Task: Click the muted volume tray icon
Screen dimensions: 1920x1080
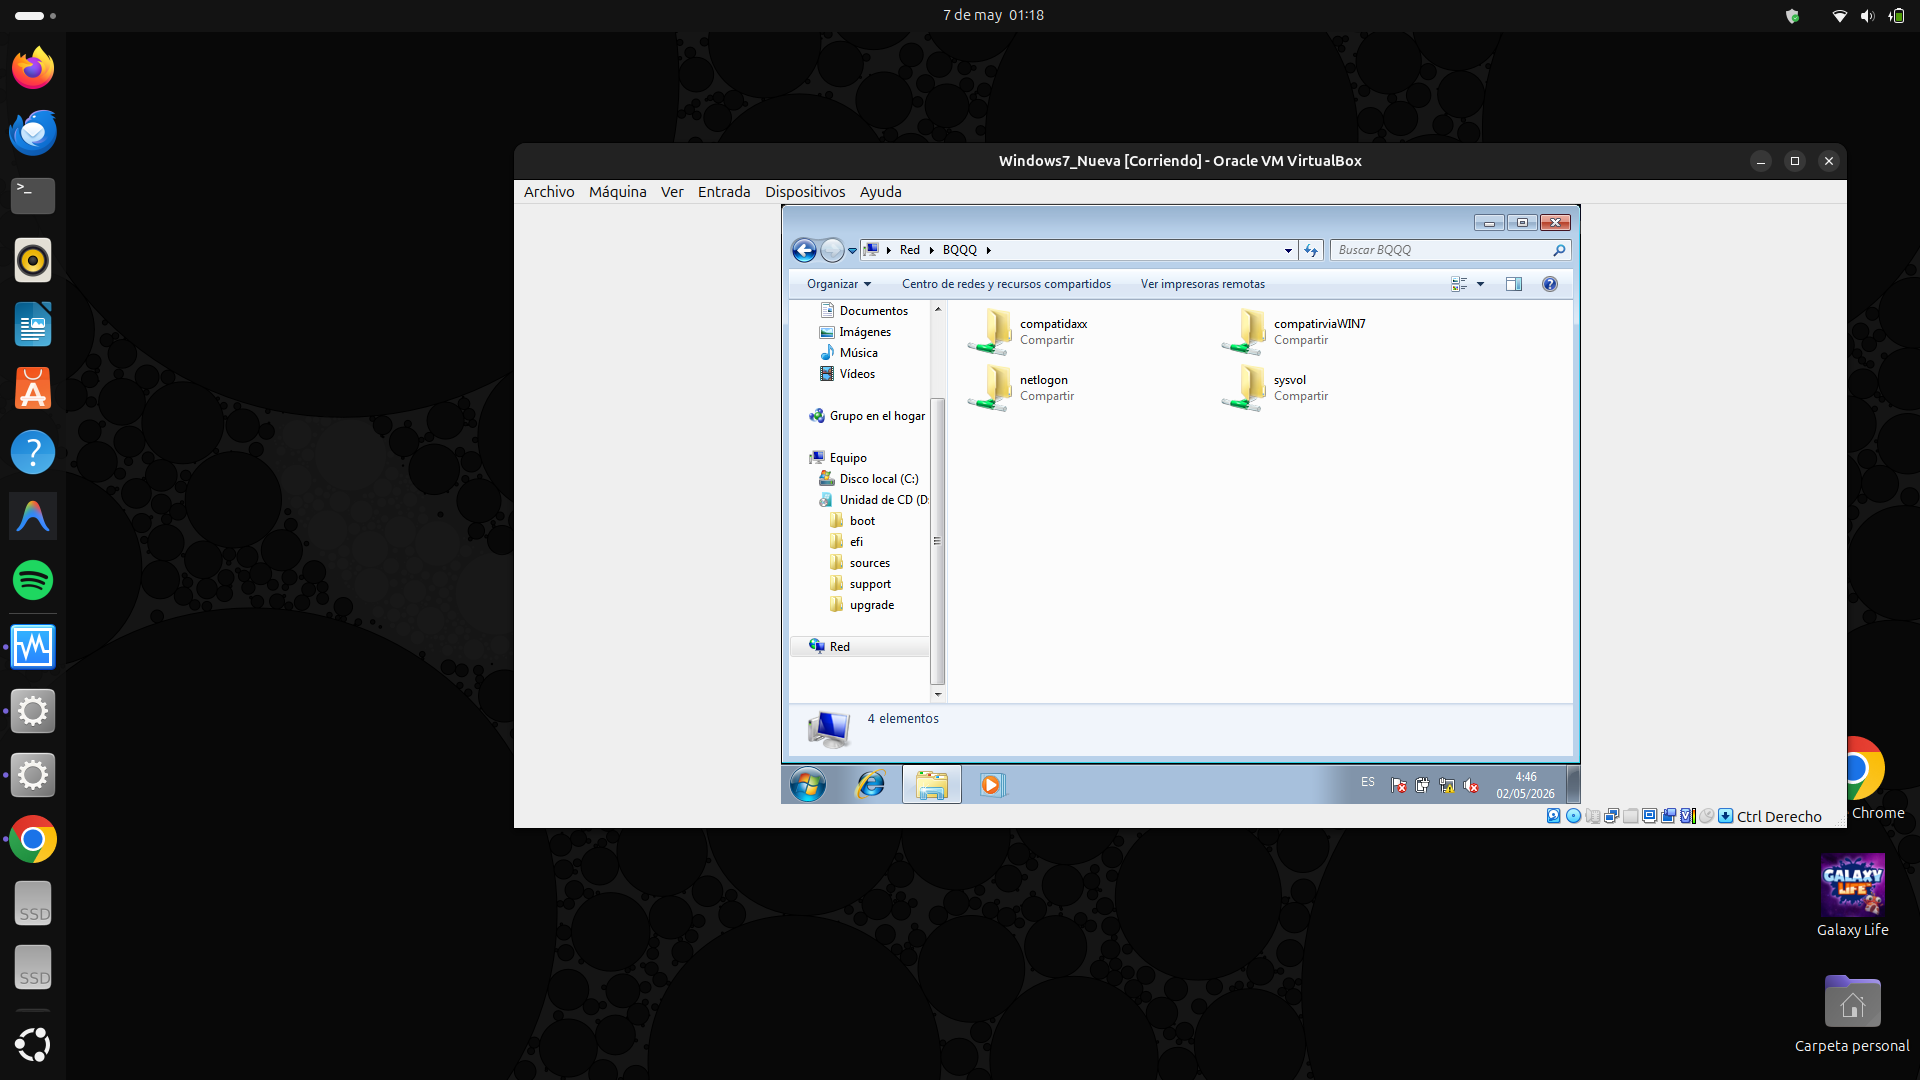Action: pos(1471,786)
